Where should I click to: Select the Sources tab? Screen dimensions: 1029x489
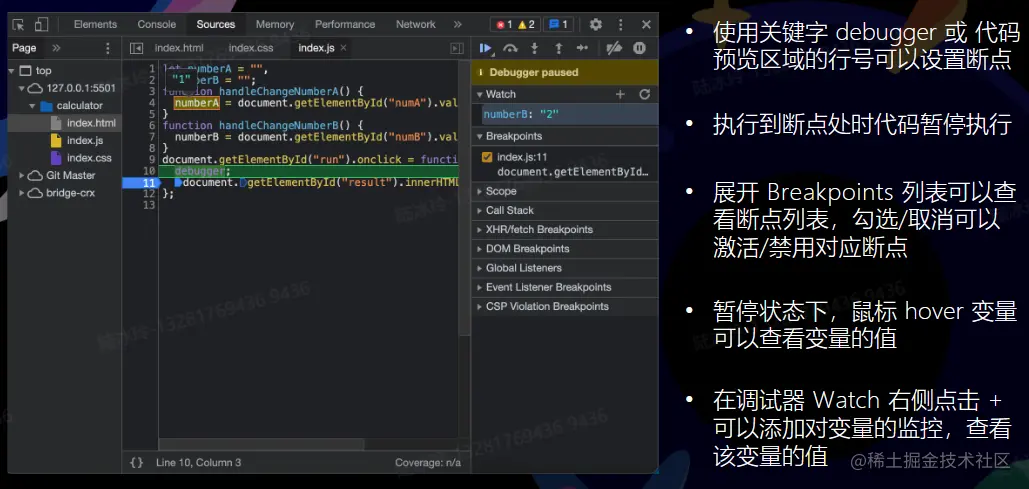[216, 24]
